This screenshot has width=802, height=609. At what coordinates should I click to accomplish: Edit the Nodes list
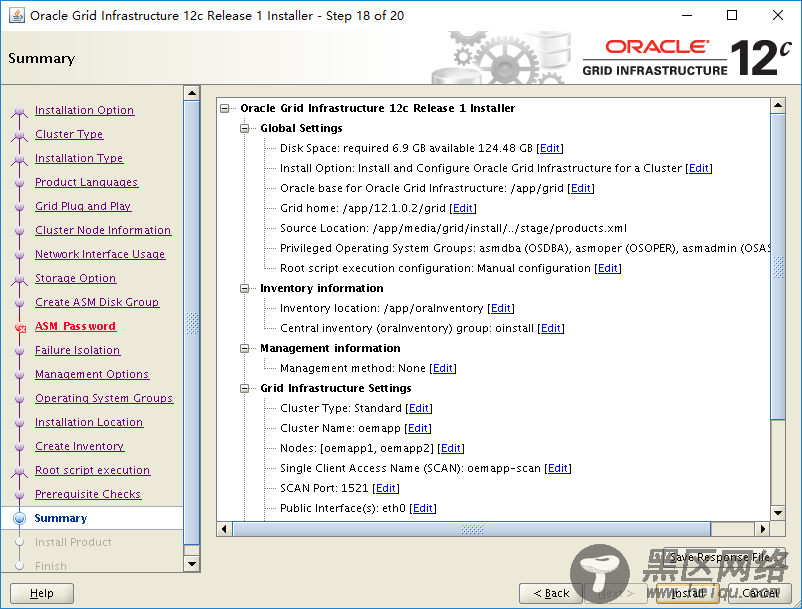pyautogui.click(x=451, y=448)
